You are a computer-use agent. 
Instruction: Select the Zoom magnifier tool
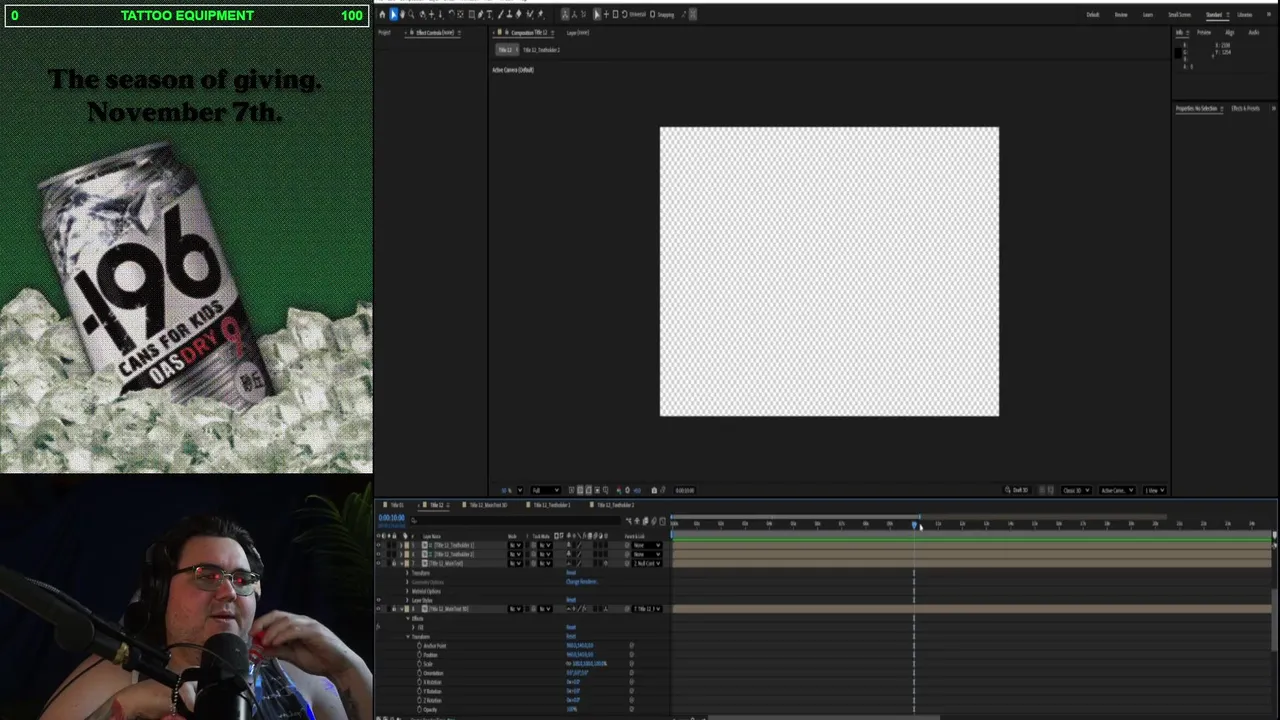click(x=411, y=14)
